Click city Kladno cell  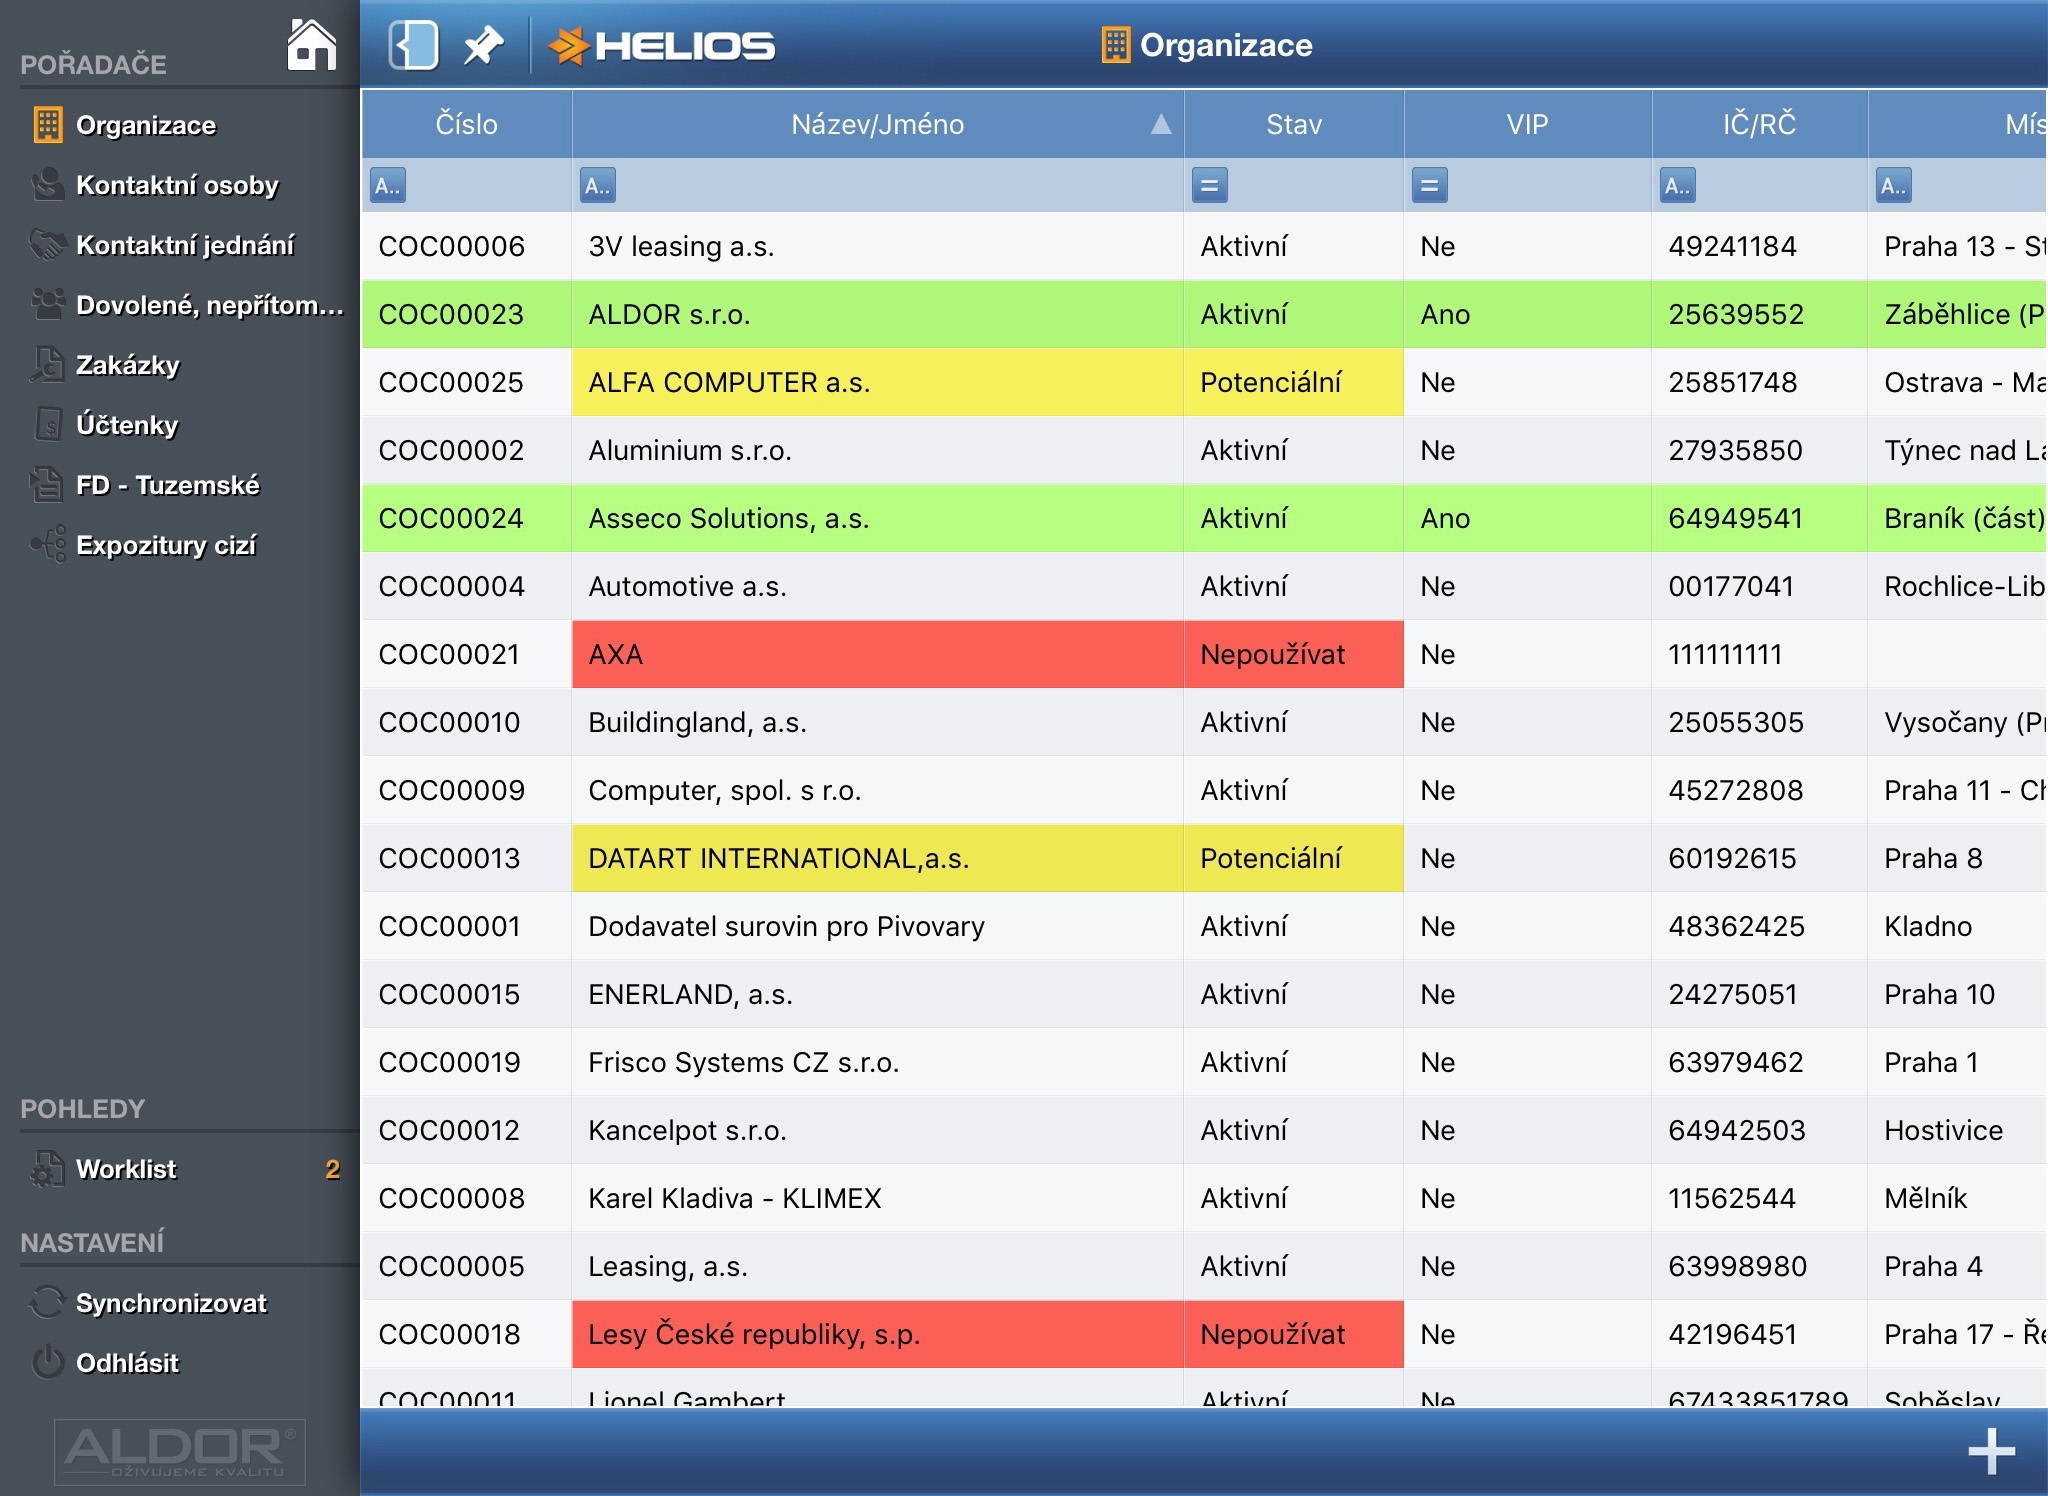pos(1957,926)
